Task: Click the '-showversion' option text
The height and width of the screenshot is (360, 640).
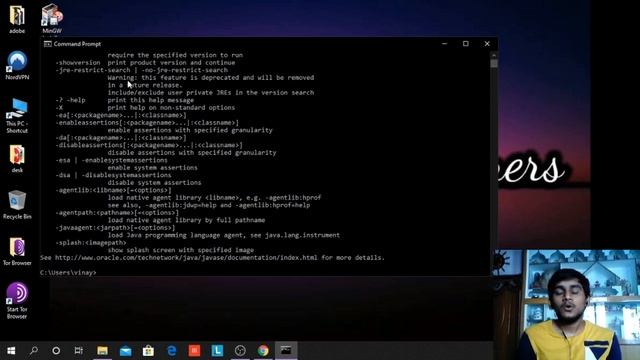Action: point(78,62)
